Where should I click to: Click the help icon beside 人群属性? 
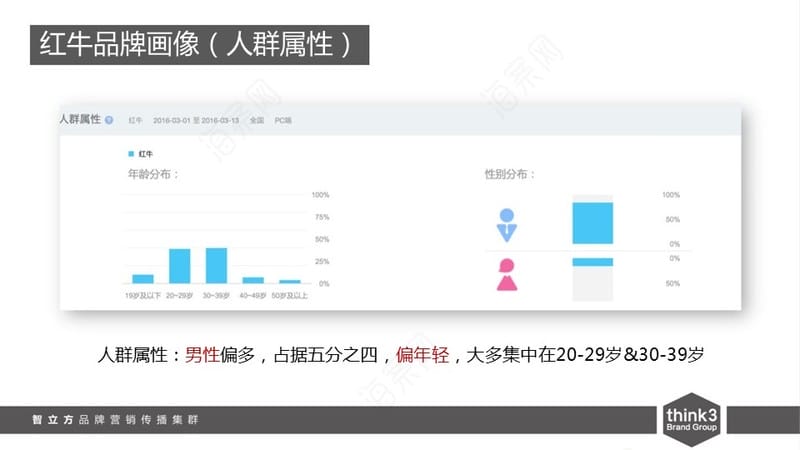pyautogui.click(x=109, y=120)
